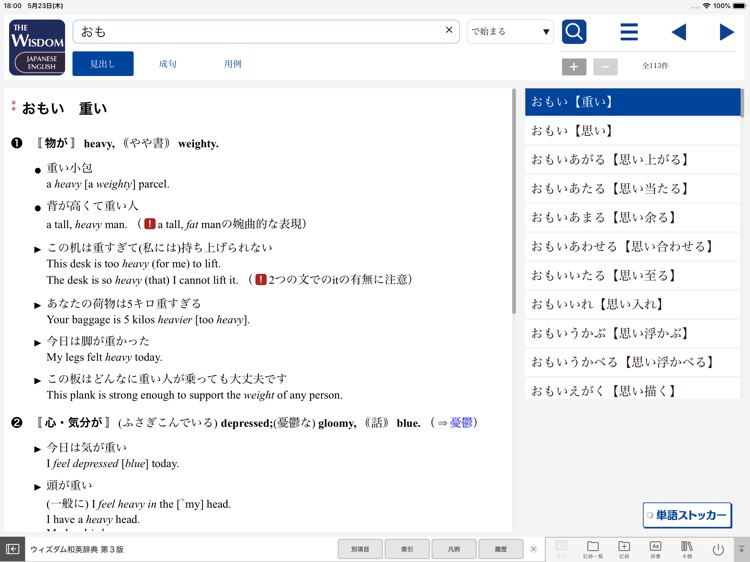750x562 pixels.
Task: Select おもいうかぶ【思い浮かぶ】 entry
Action: 632,333
